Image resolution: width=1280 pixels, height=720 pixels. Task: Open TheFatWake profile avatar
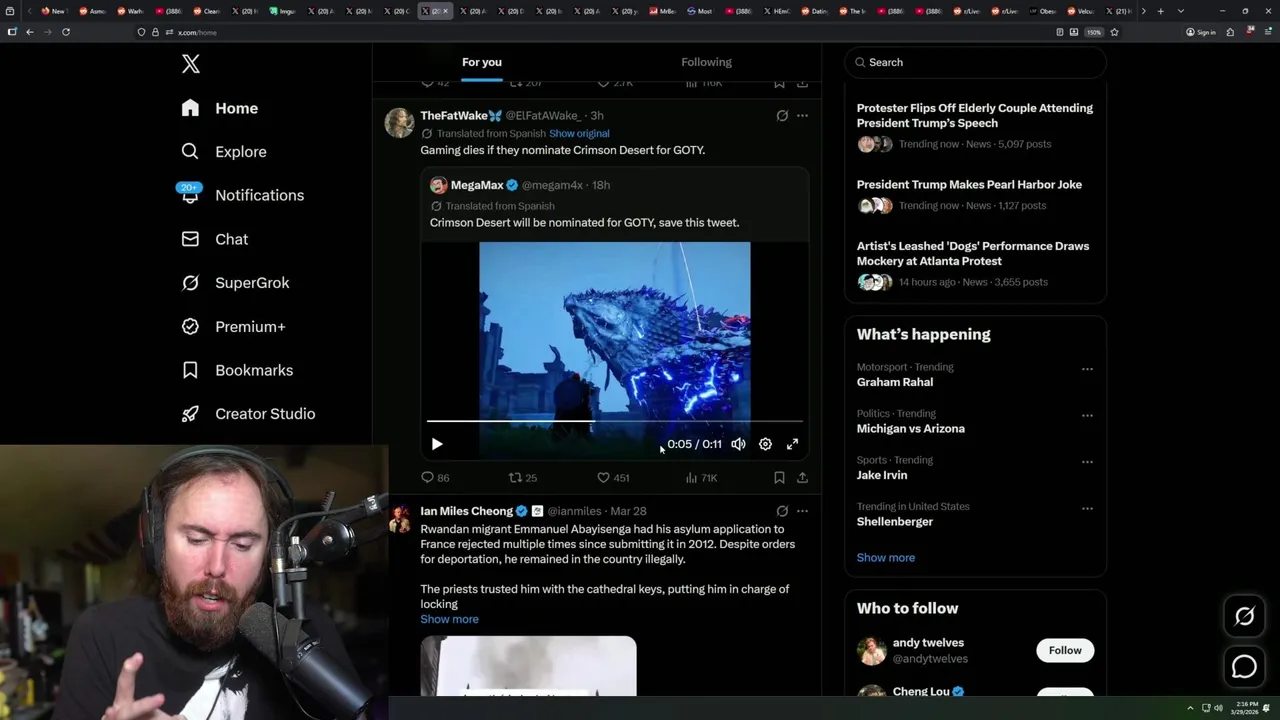click(x=400, y=123)
